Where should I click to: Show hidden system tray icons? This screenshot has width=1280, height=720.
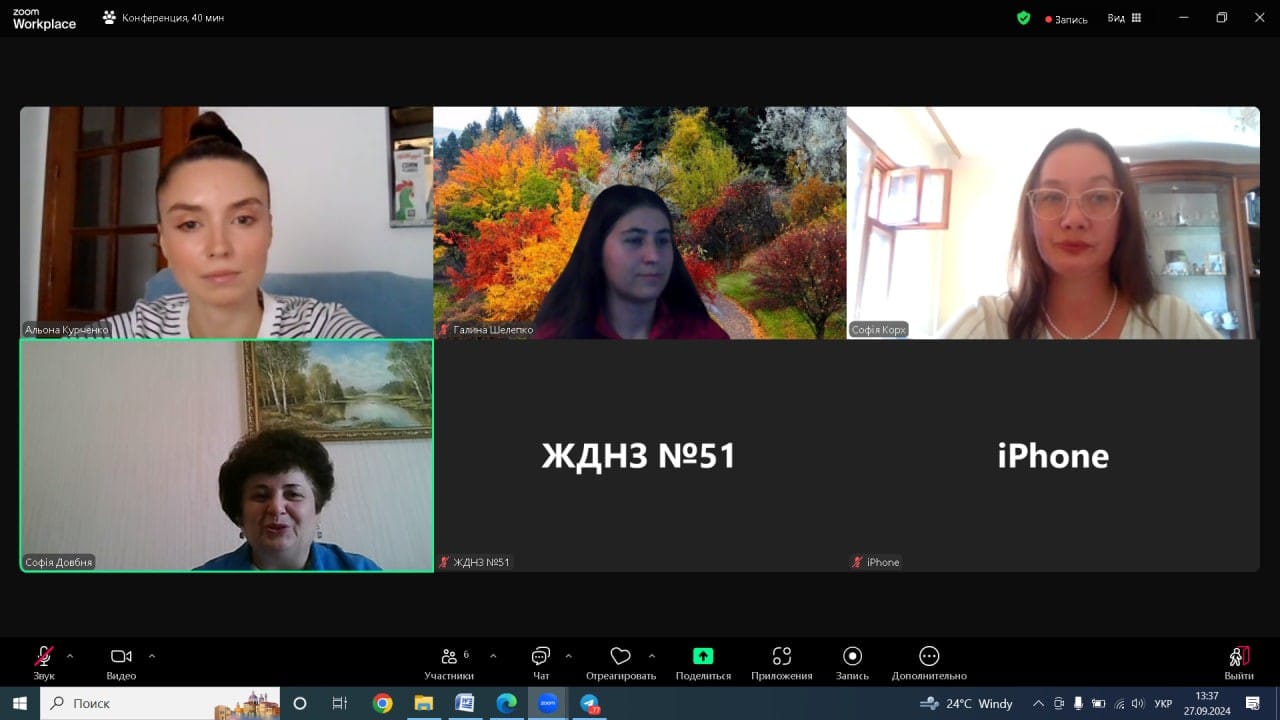[1038, 703]
